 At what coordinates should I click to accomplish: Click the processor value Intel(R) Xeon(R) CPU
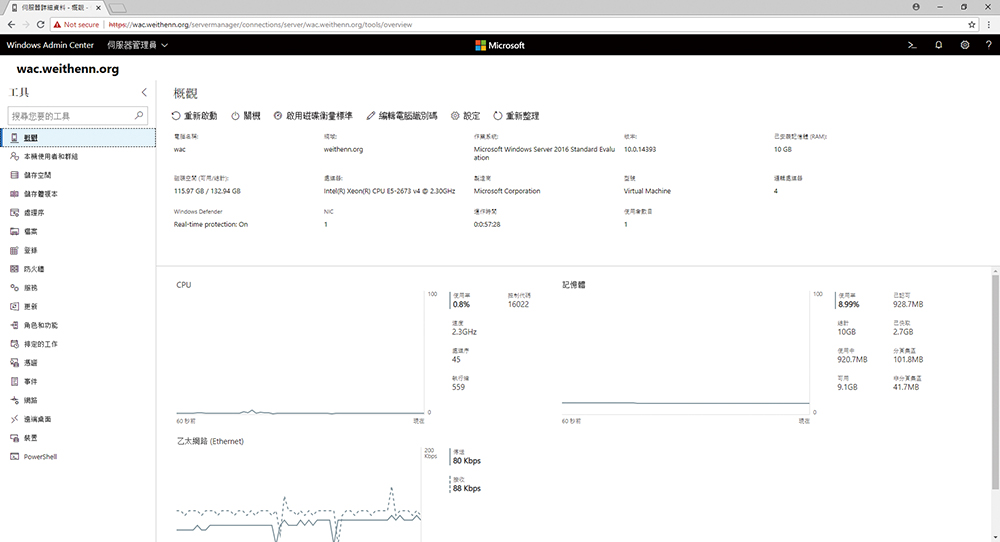389,191
